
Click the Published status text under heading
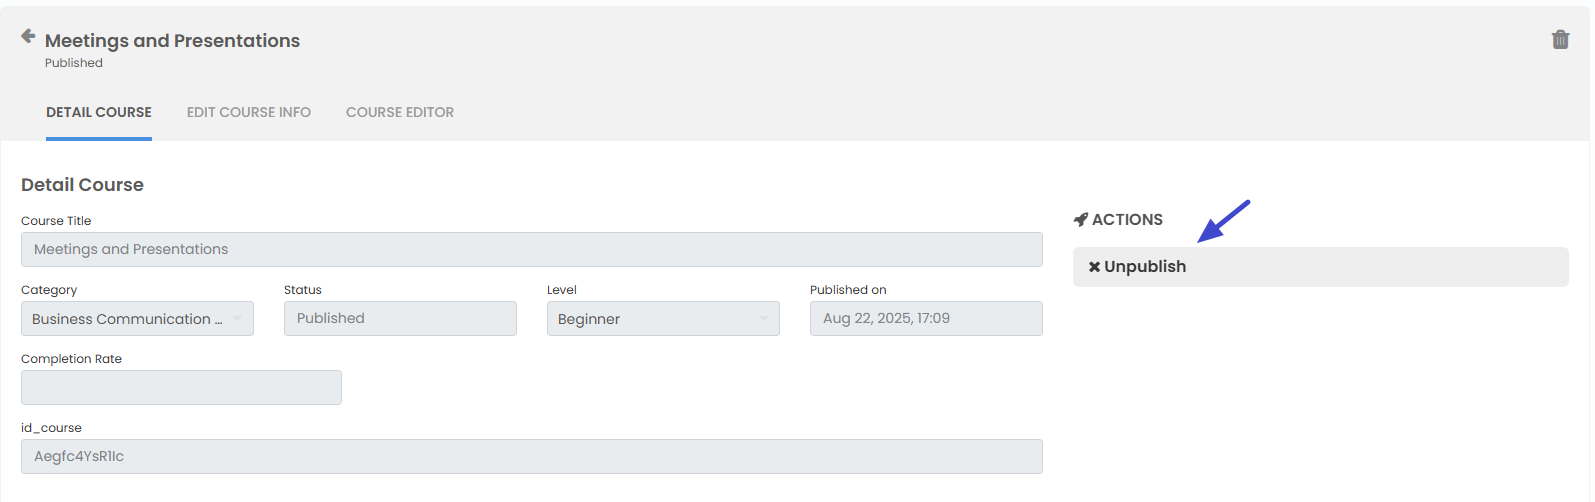pos(74,63)
